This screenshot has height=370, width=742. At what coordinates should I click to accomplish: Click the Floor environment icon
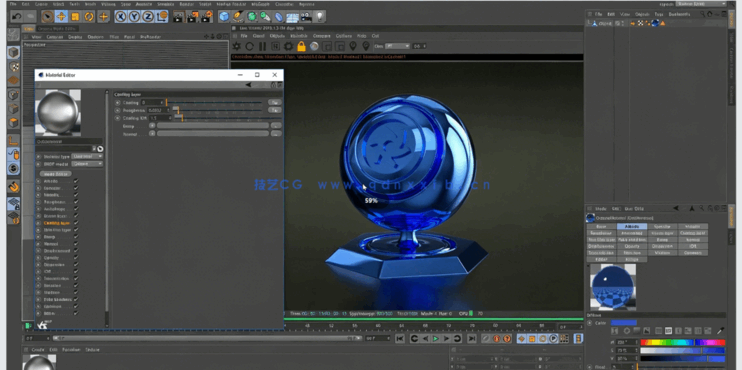(x=292, y=18)
